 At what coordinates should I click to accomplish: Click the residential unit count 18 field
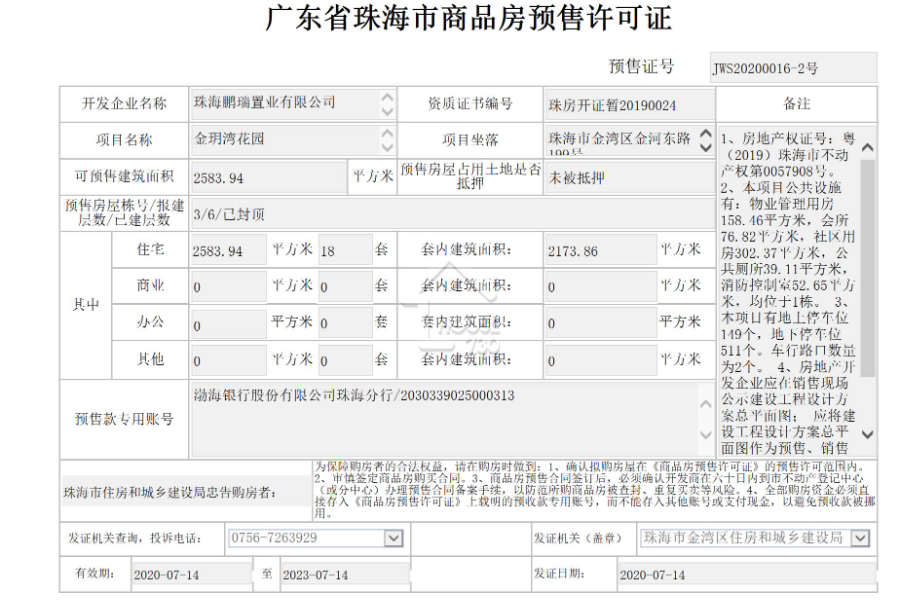[346, 250]
